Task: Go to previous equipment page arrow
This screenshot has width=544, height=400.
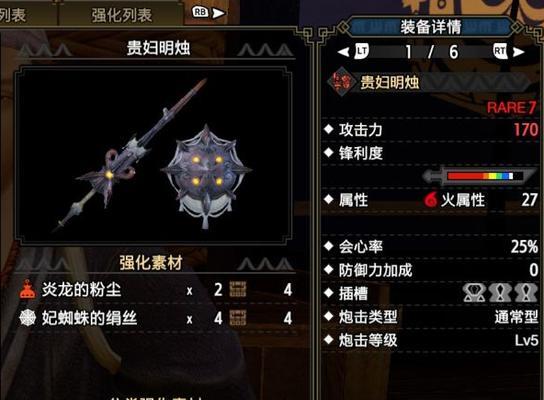Action: click(x=343, y=52)
